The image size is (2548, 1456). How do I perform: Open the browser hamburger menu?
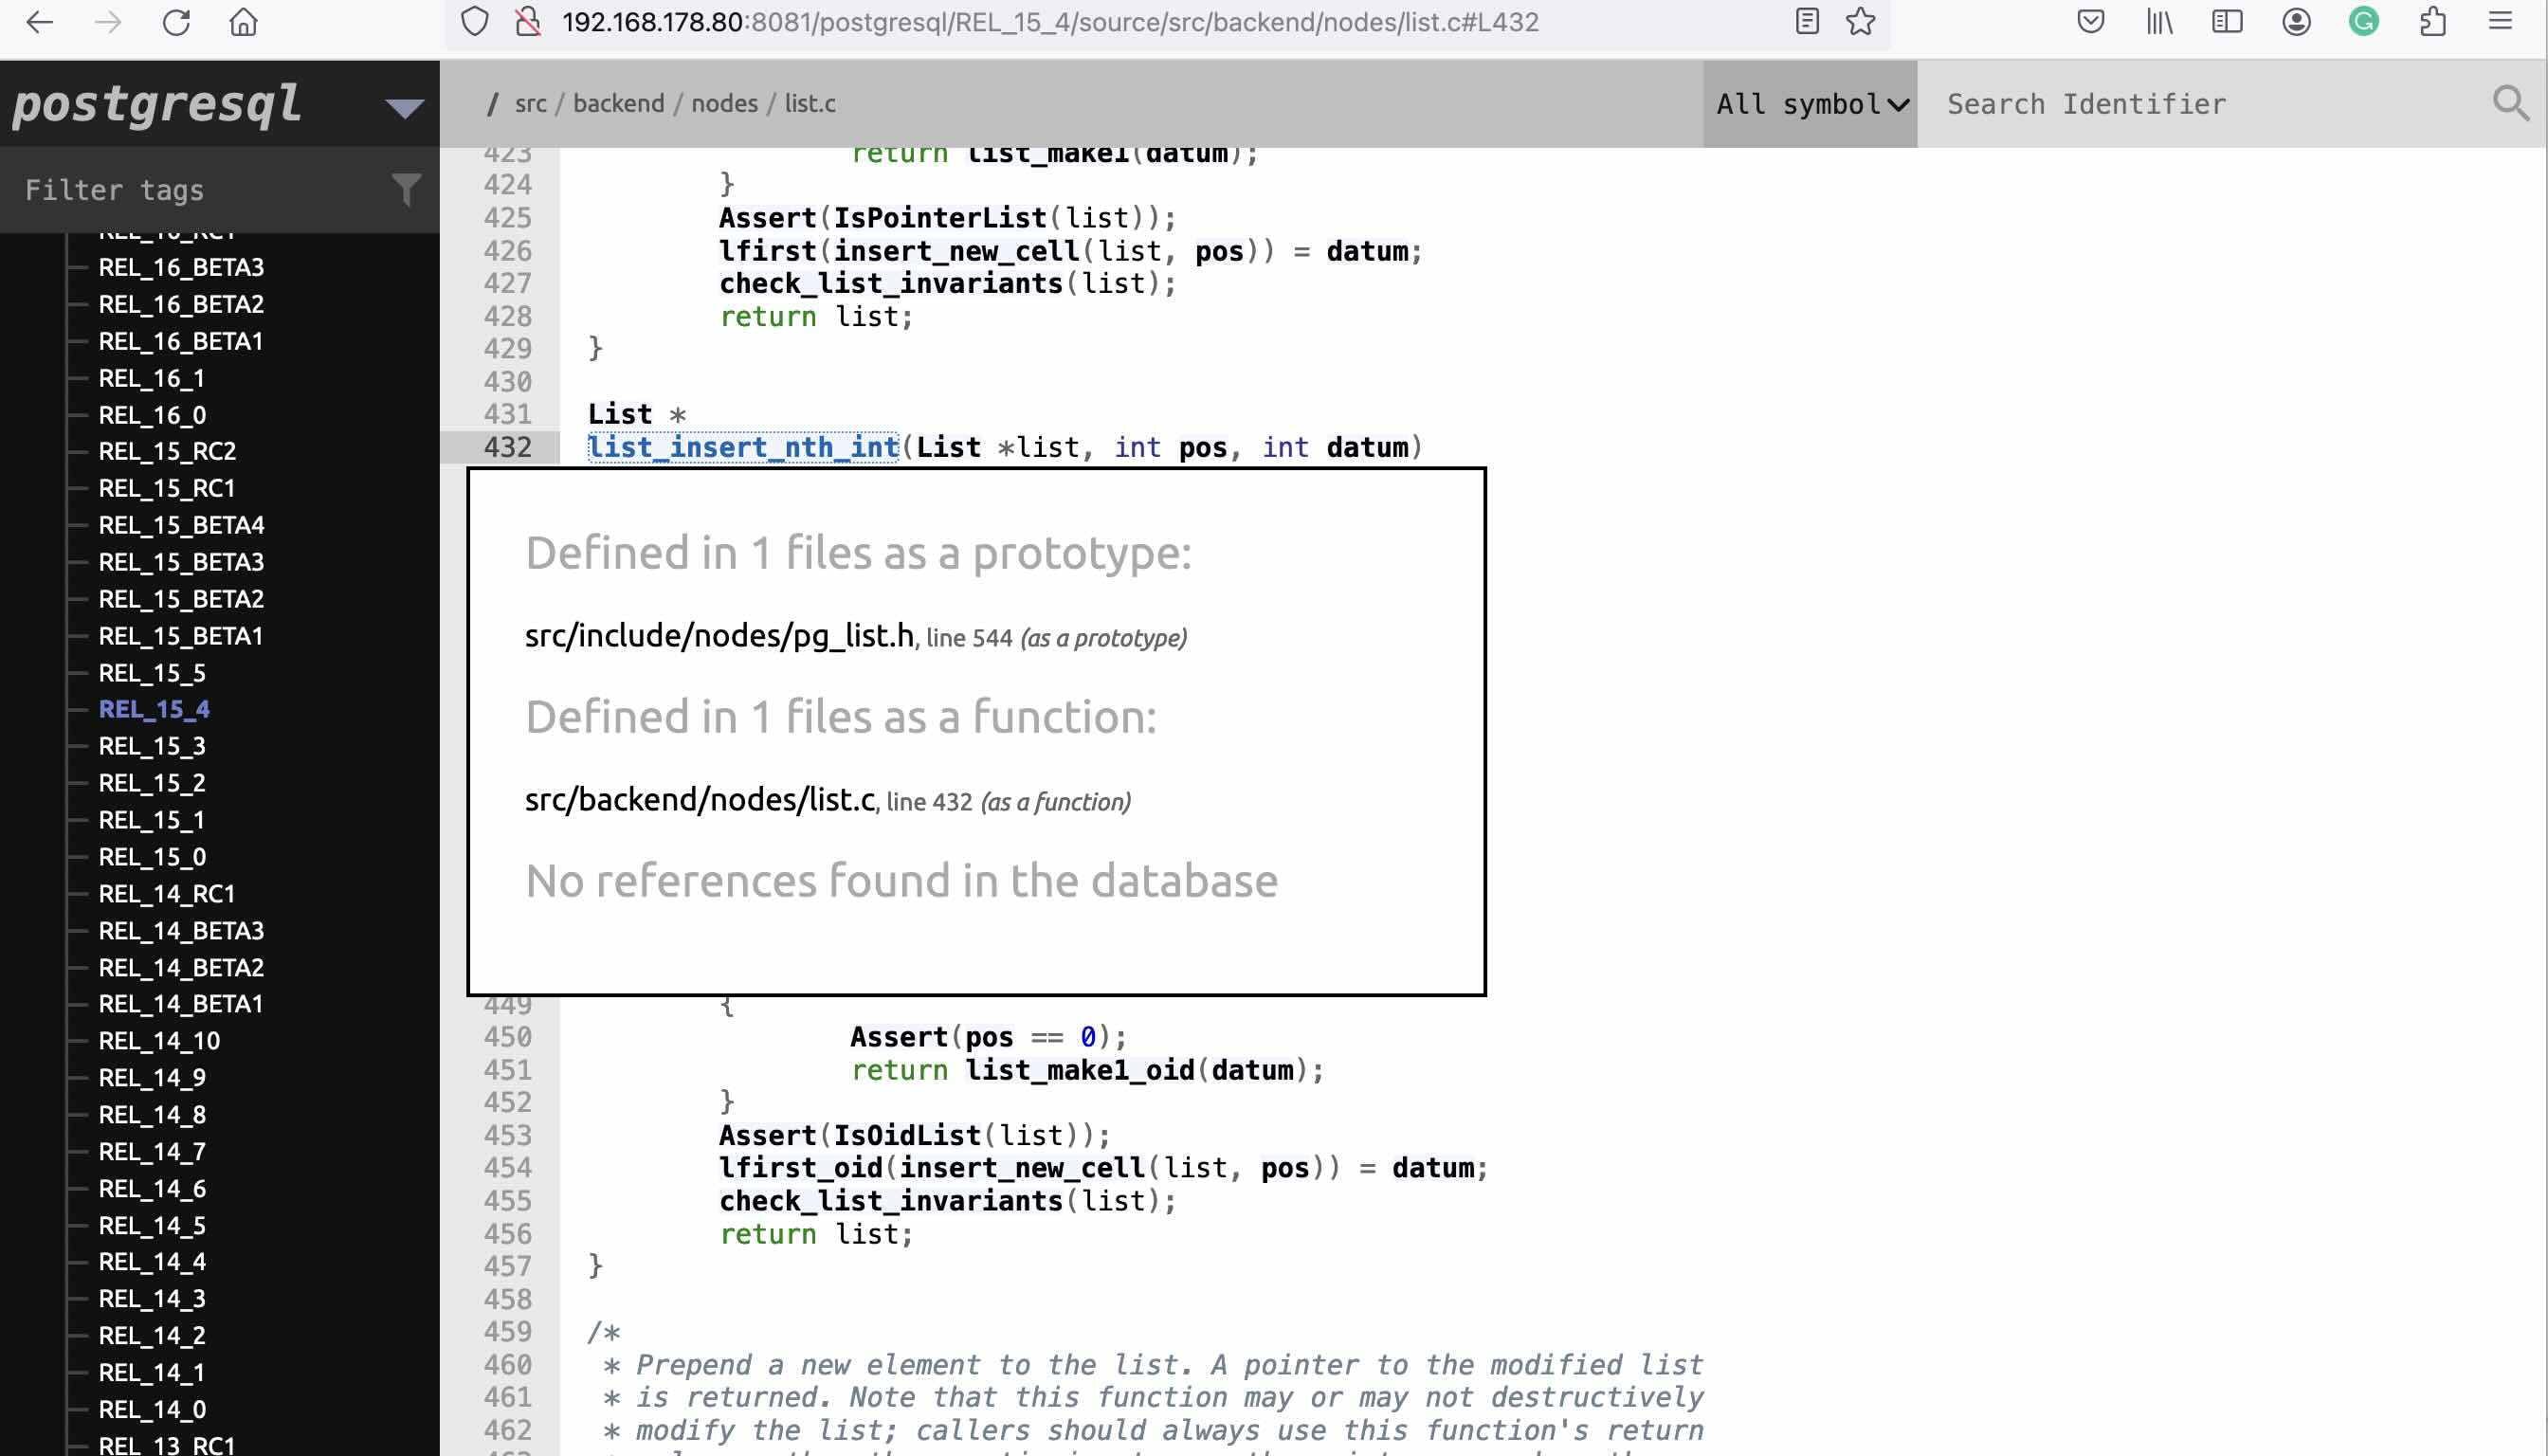coord(2500,22)
